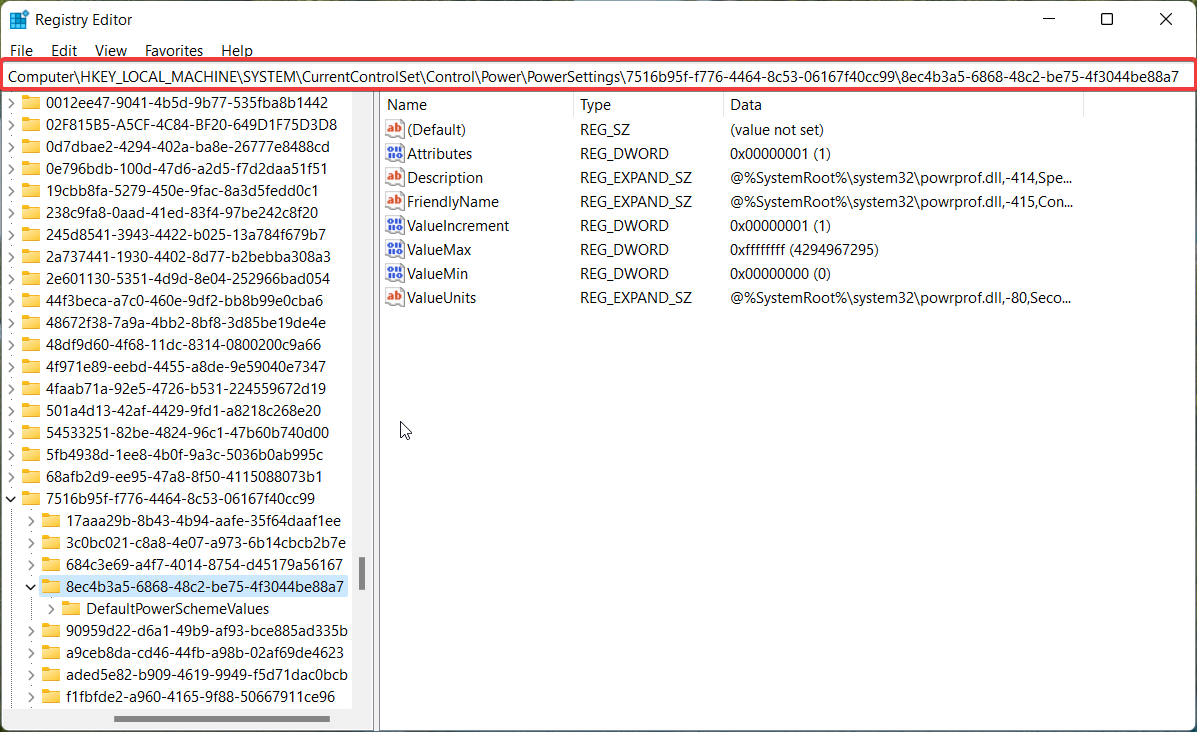Open the Favorites menu

coord(173,50)
